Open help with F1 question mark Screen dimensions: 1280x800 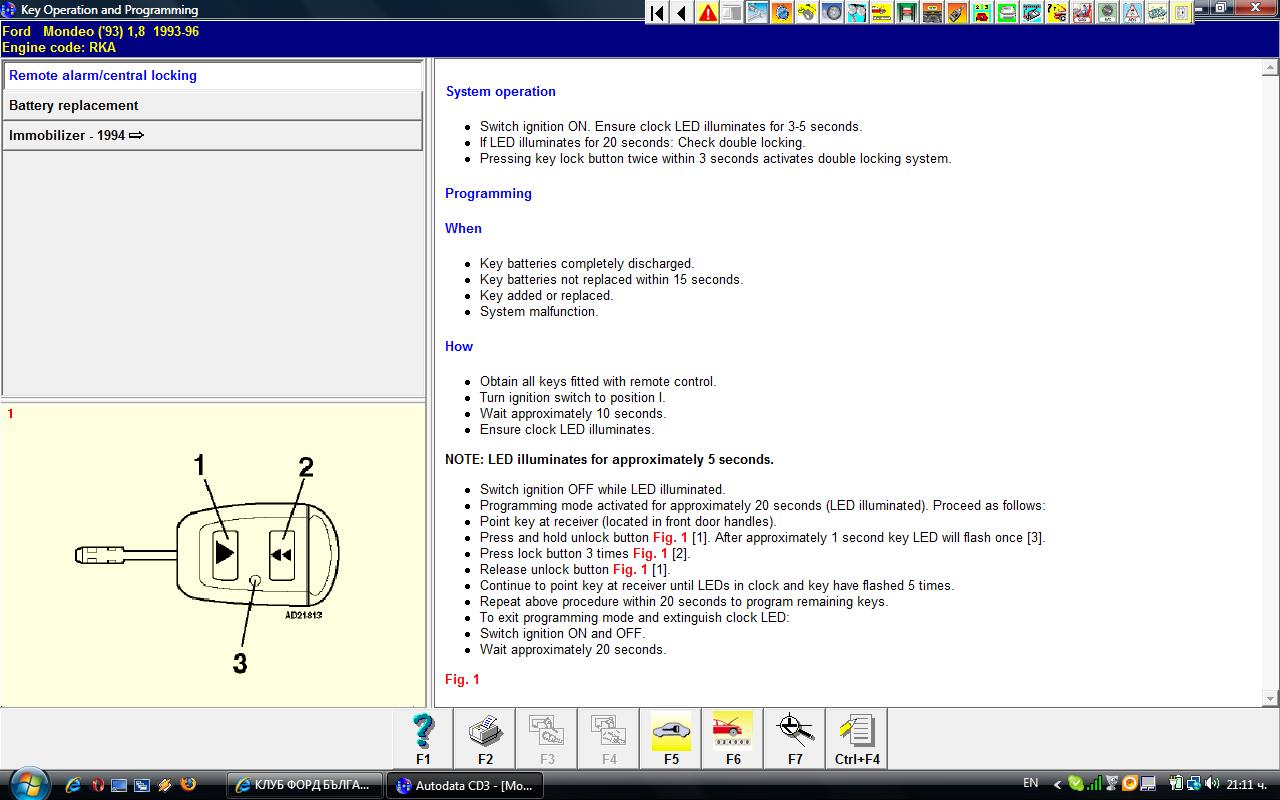423,739
